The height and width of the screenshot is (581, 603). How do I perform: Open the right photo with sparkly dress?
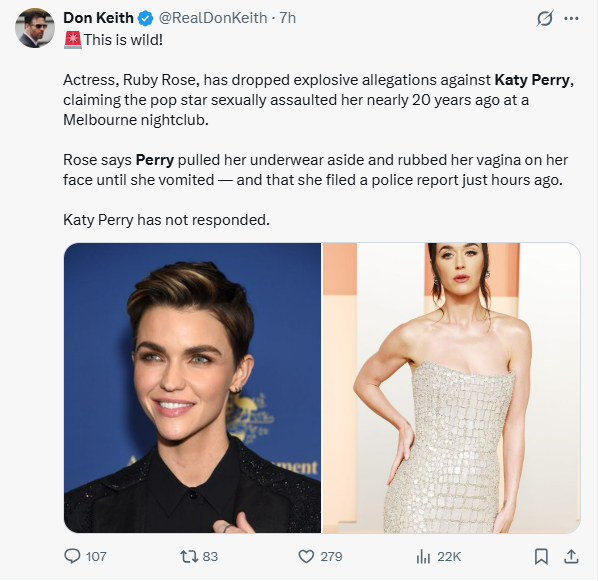(x=451, y=388)
